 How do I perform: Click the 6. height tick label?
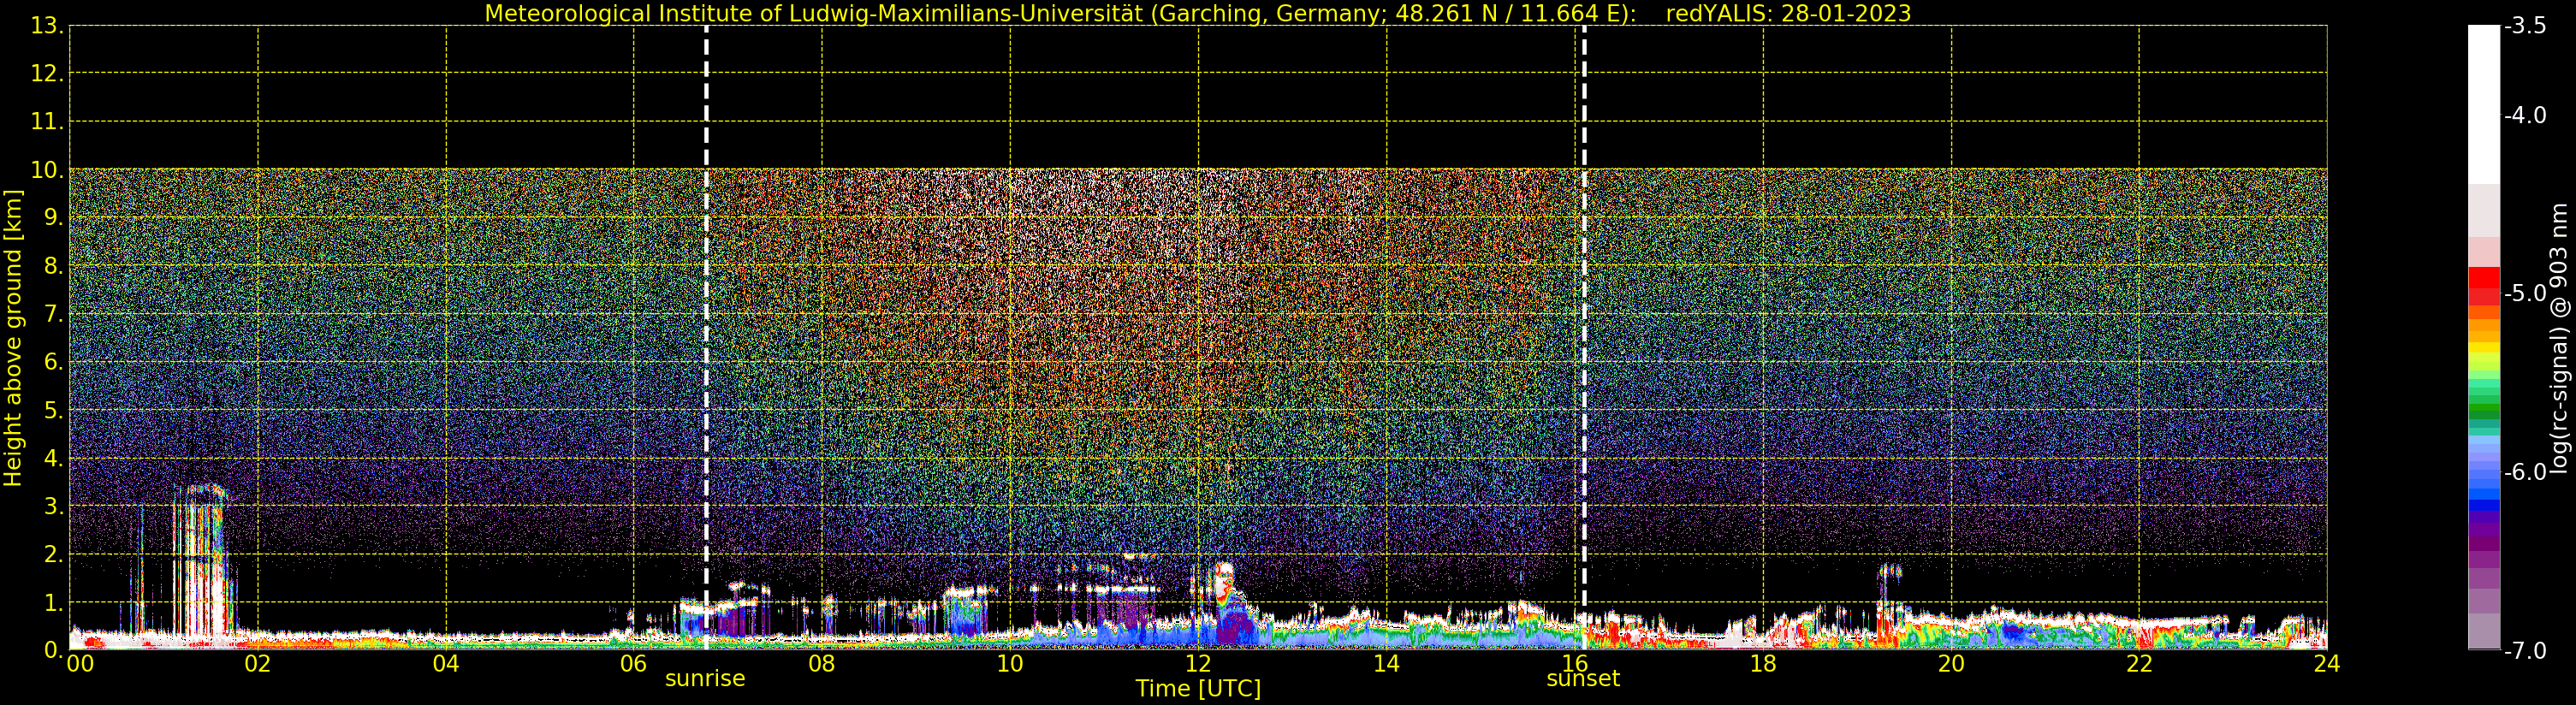tap(53, 363)
